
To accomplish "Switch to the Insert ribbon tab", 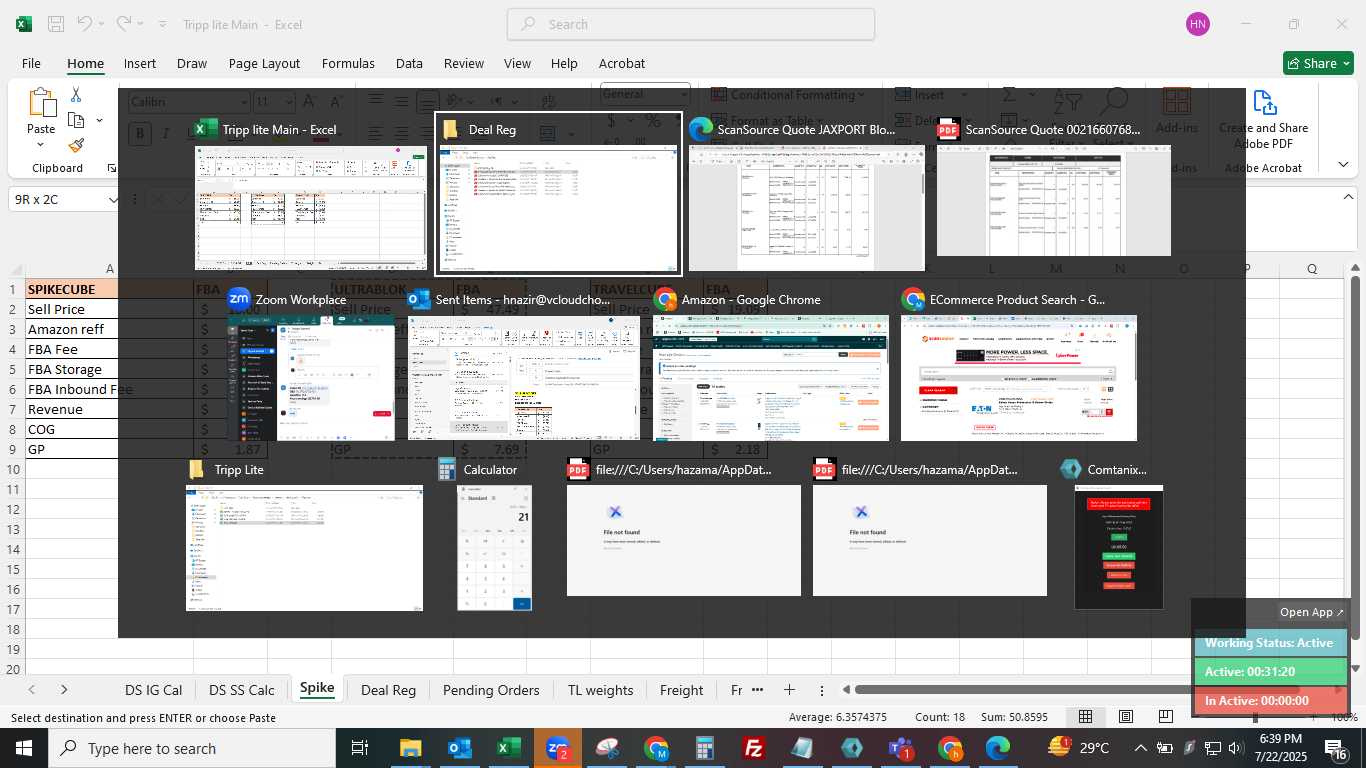I will pyautogui.click(x=140, y=63).
